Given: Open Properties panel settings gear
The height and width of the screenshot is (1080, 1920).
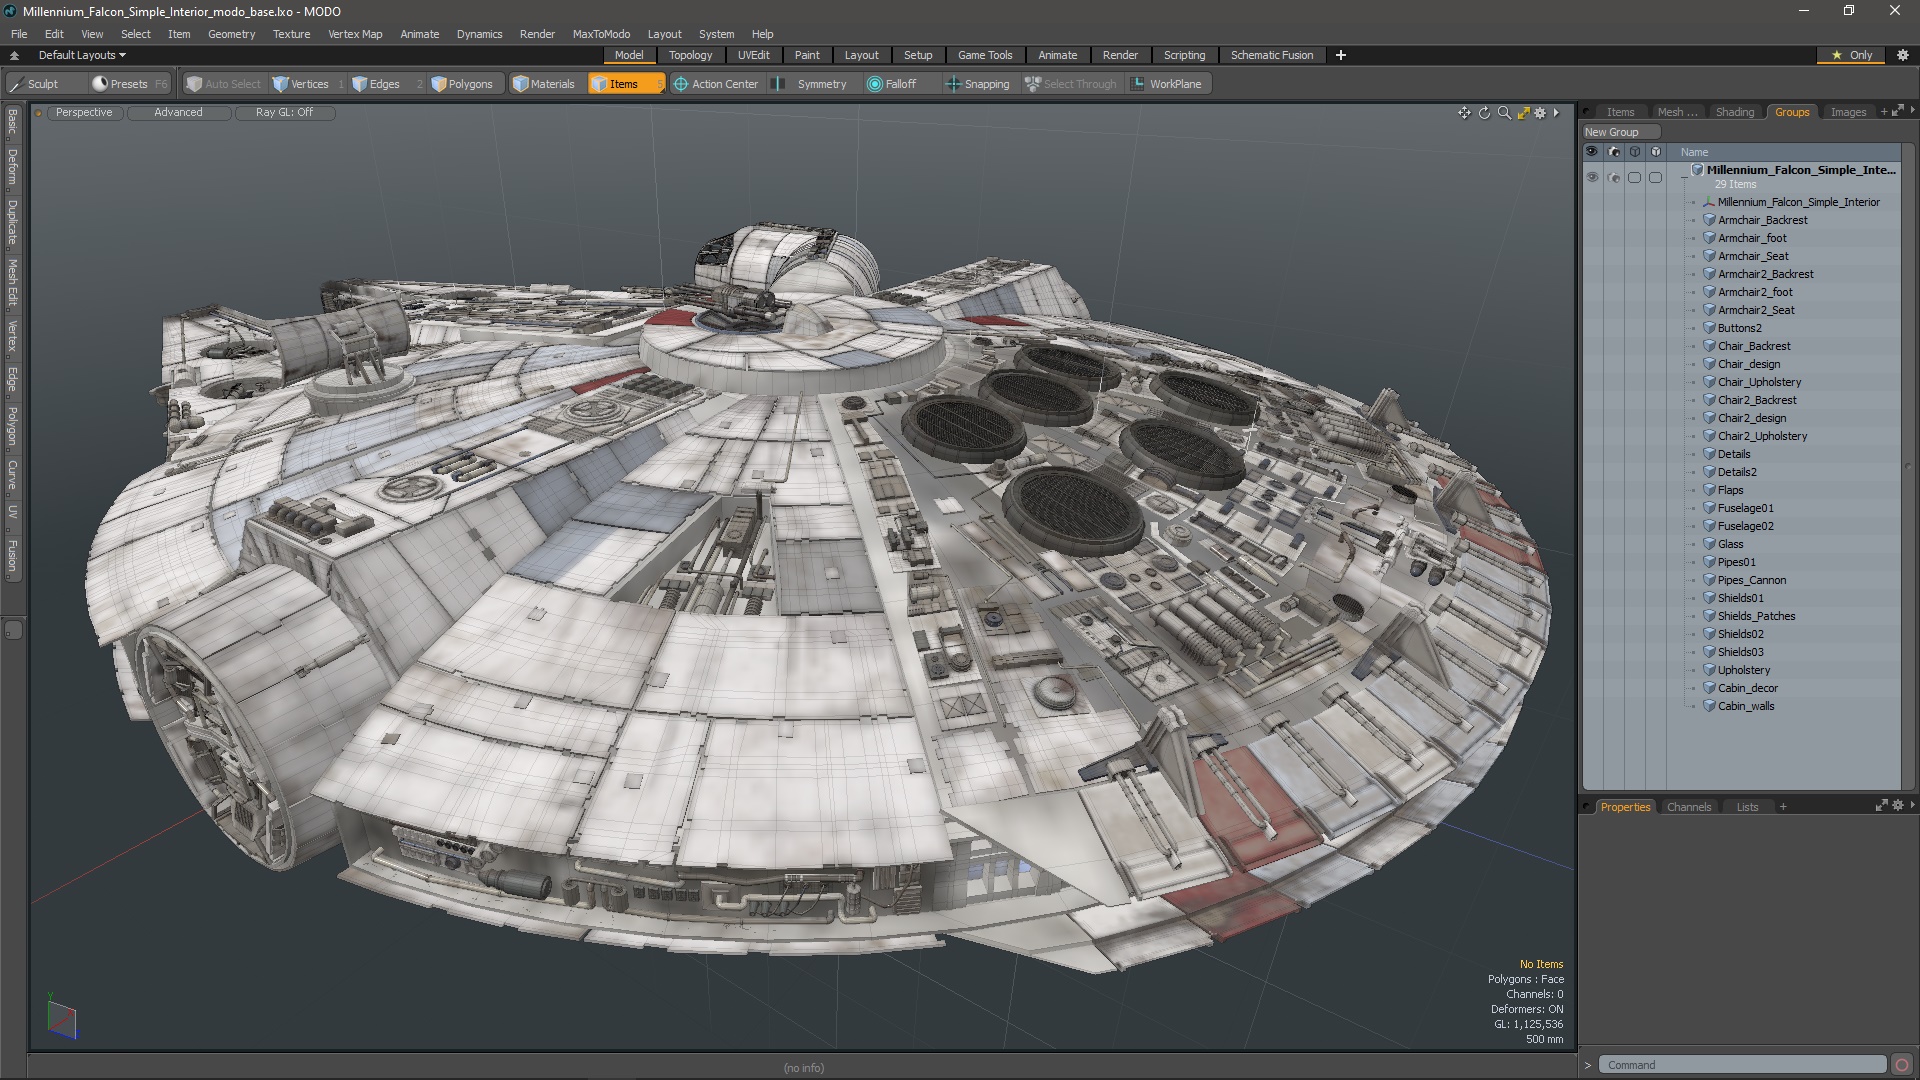Looking at the screenshot, I should pos(1897,805).
